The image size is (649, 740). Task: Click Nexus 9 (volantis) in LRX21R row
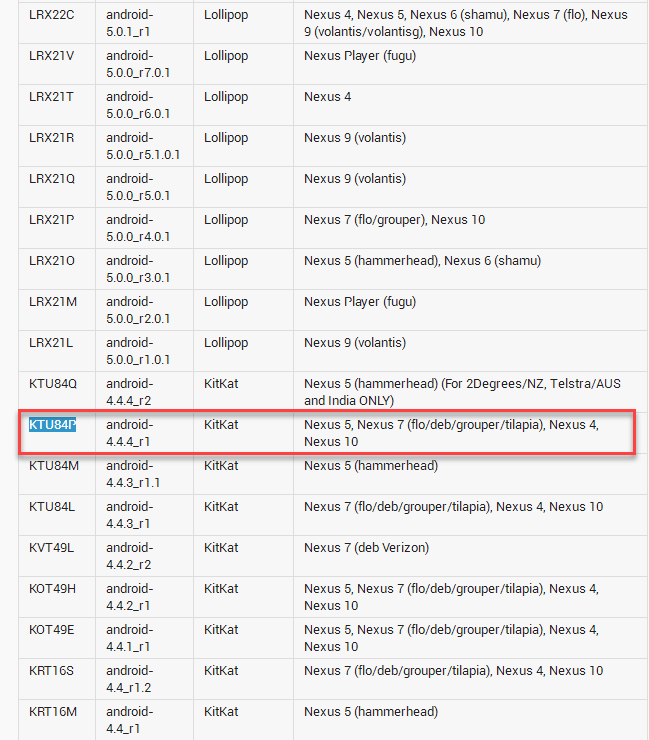tap(355, 138)
